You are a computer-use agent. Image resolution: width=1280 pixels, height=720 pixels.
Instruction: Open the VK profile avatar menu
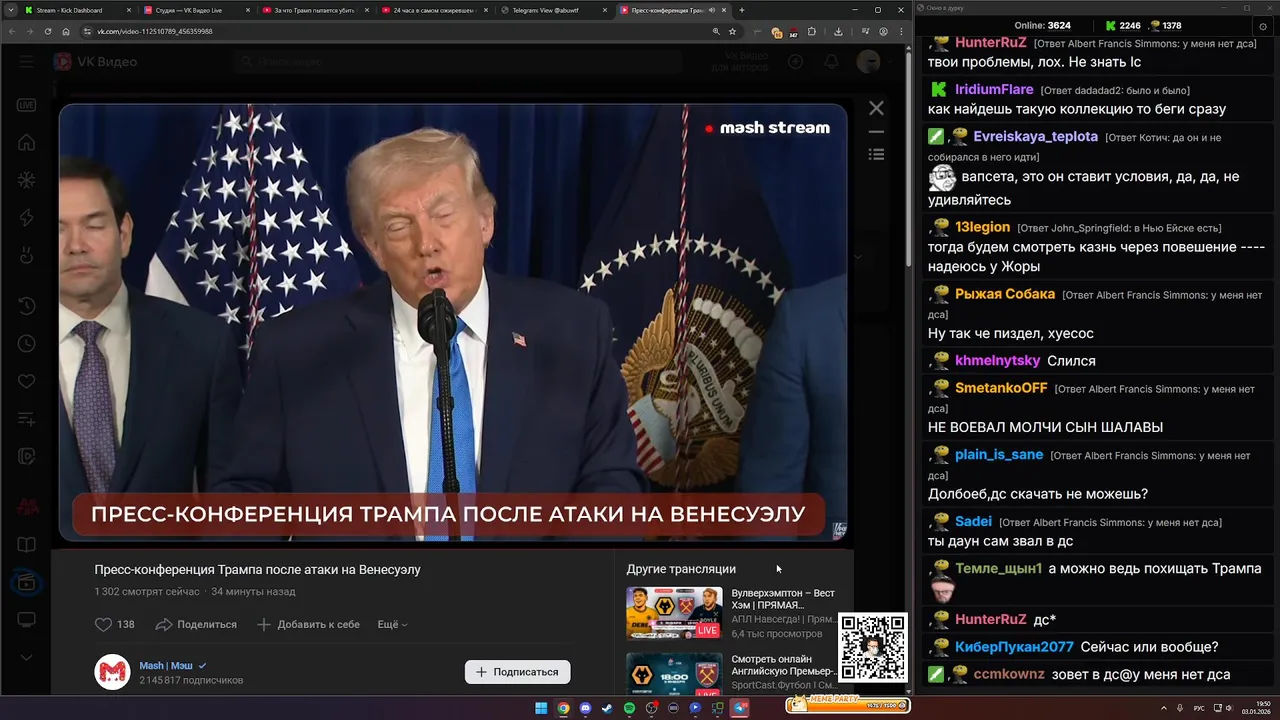(868, 62)
